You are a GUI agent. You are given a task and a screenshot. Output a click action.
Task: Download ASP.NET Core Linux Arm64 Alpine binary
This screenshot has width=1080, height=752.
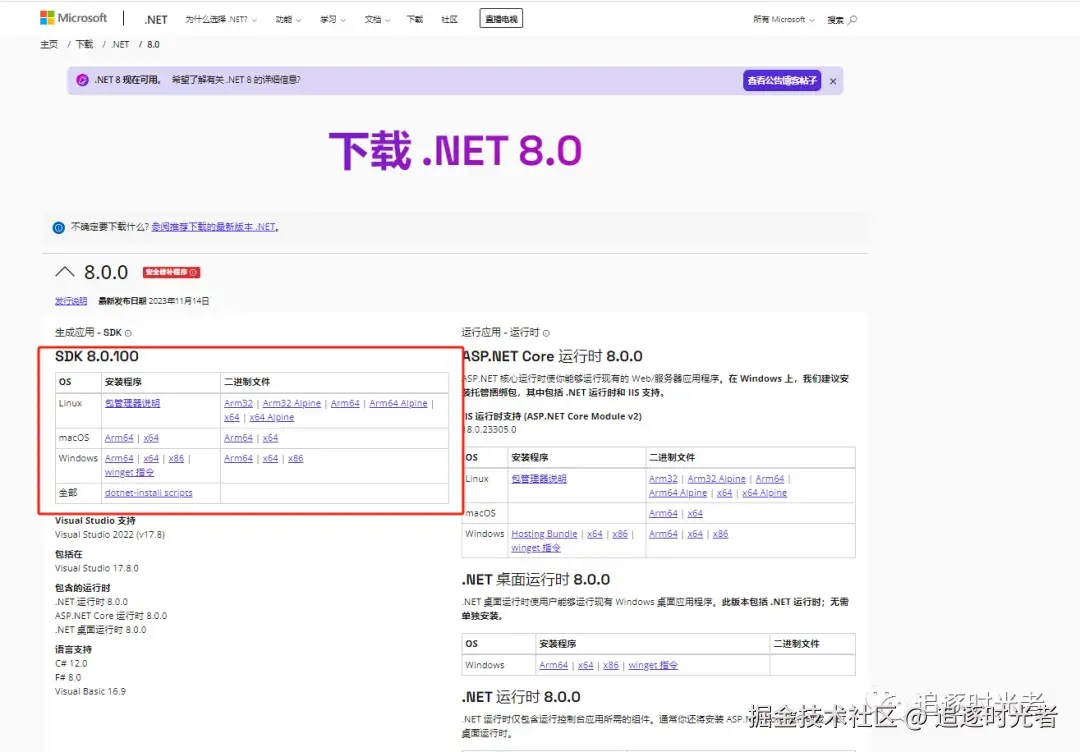pos(678,493)
